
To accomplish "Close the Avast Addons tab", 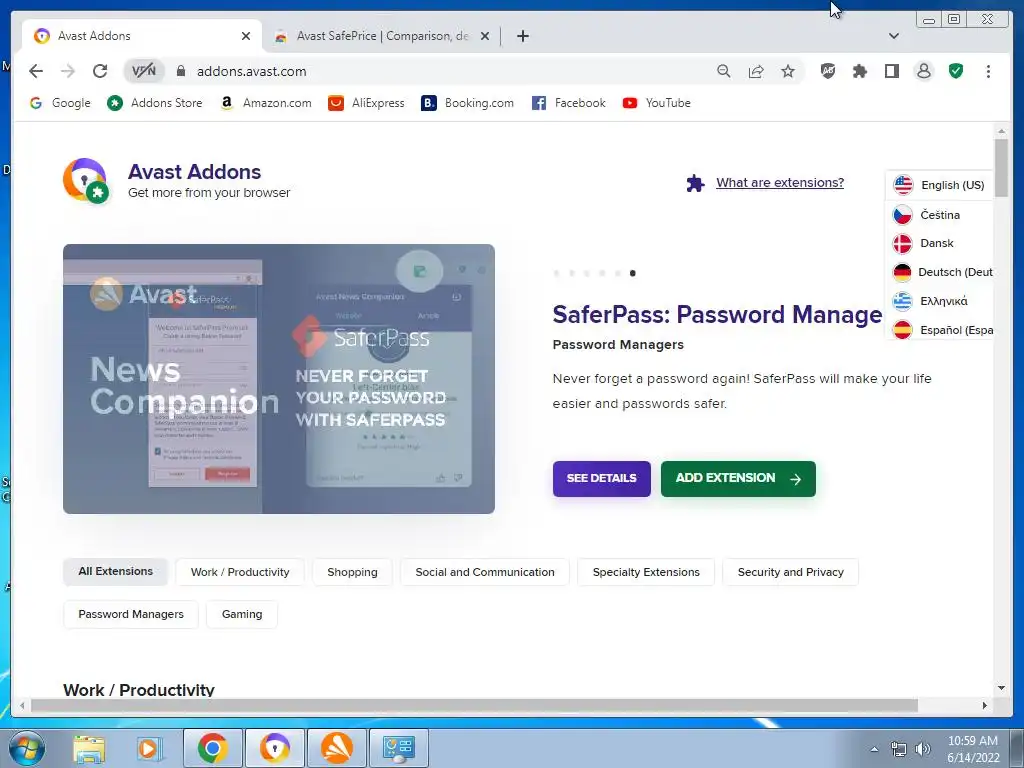I will click(x=246, y=36).
